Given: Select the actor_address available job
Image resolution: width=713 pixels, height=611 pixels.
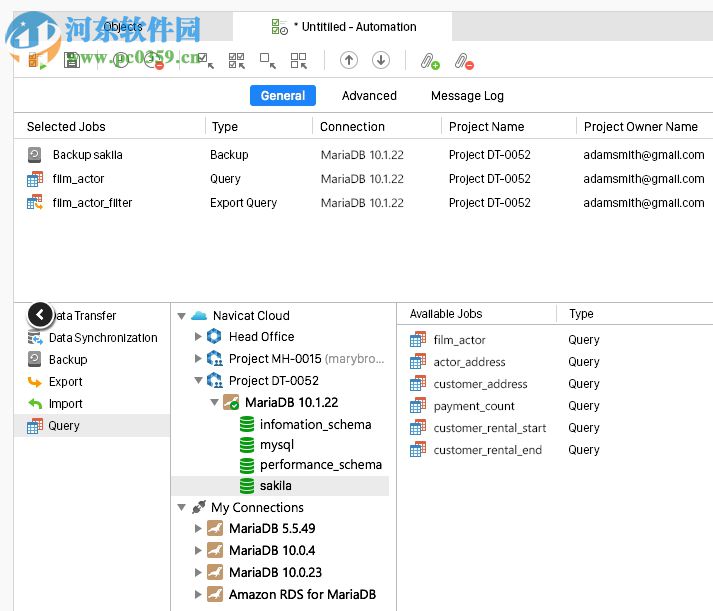Looking at the screenshot, I should (x=469, y=362).
